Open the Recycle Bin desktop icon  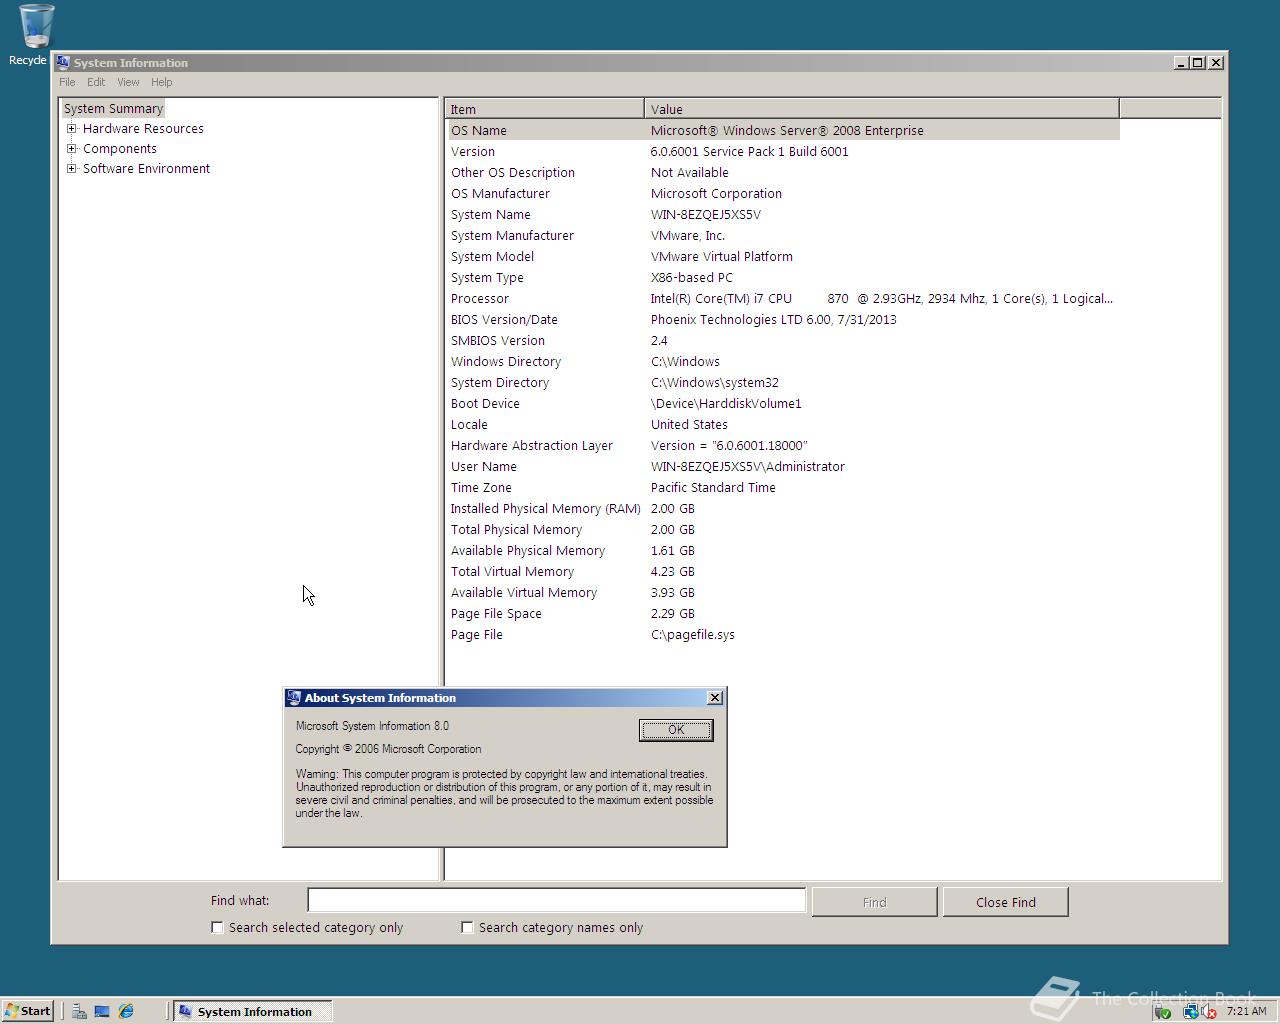(36, 34)
